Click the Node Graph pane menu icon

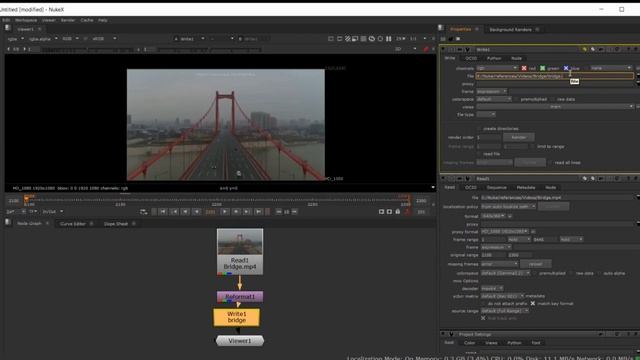click(x=7, y=222)
